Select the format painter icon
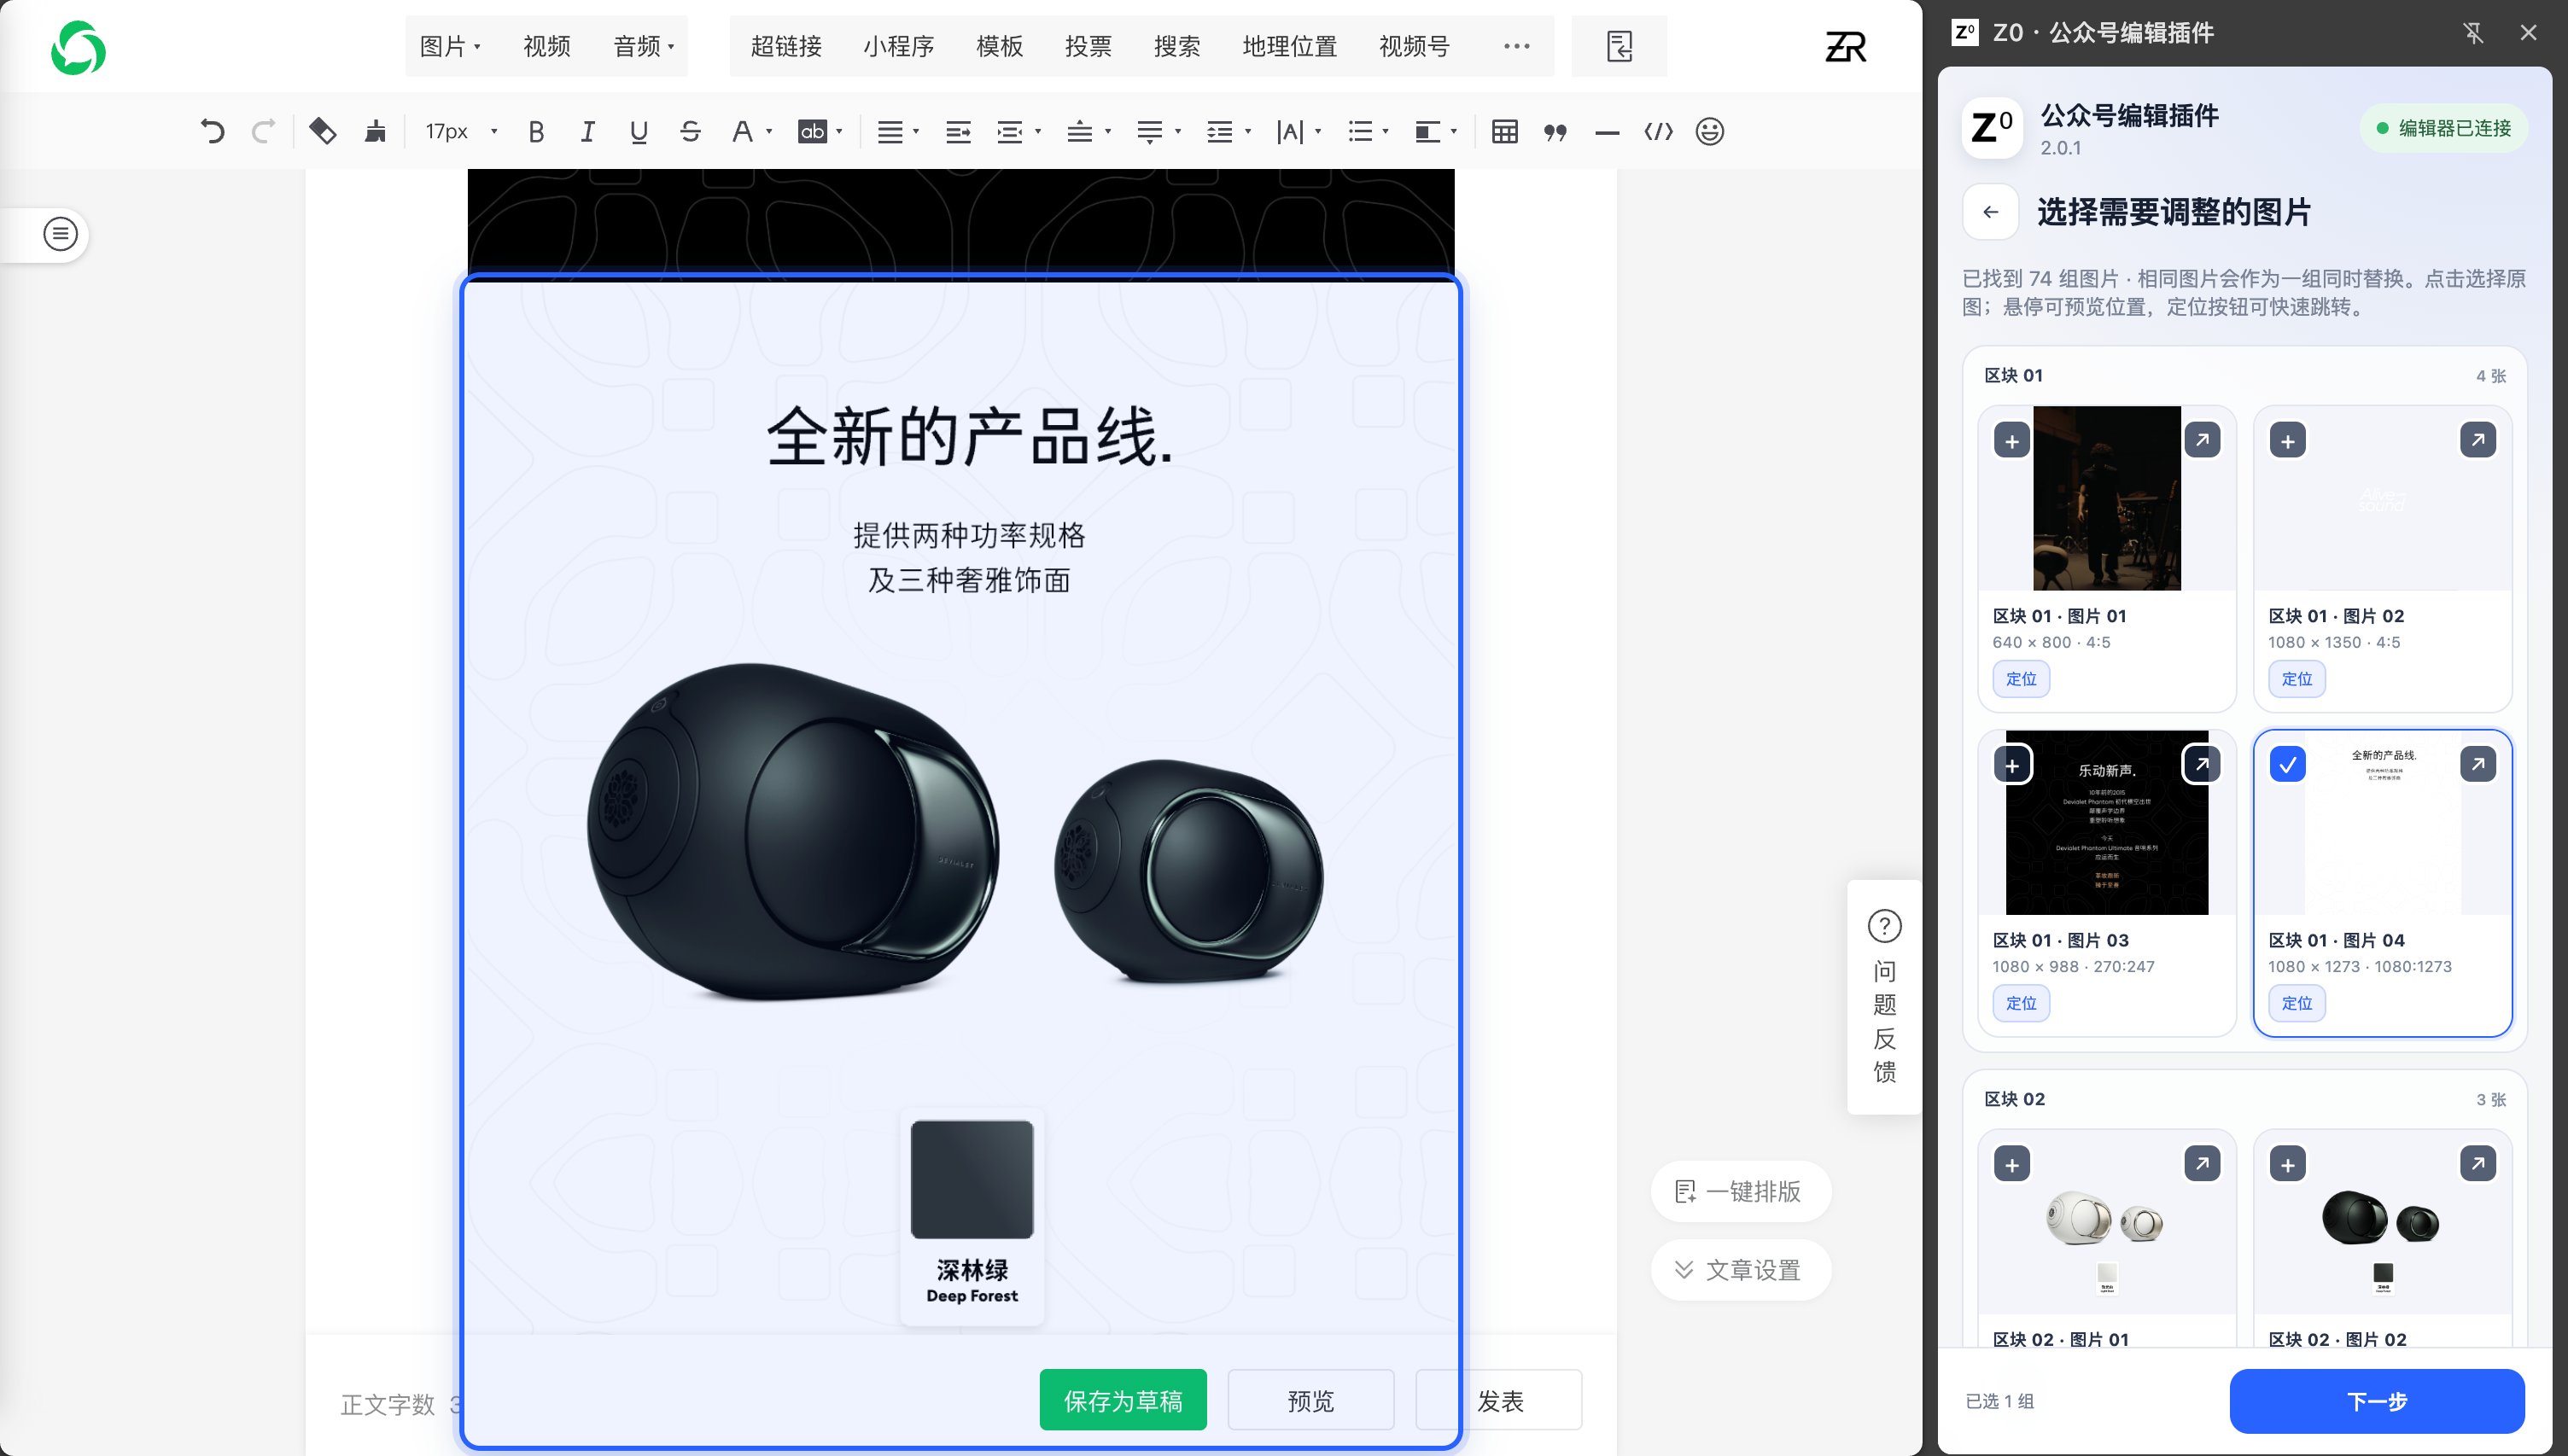Screen dimensions: 2568x1456 (375, 131)
